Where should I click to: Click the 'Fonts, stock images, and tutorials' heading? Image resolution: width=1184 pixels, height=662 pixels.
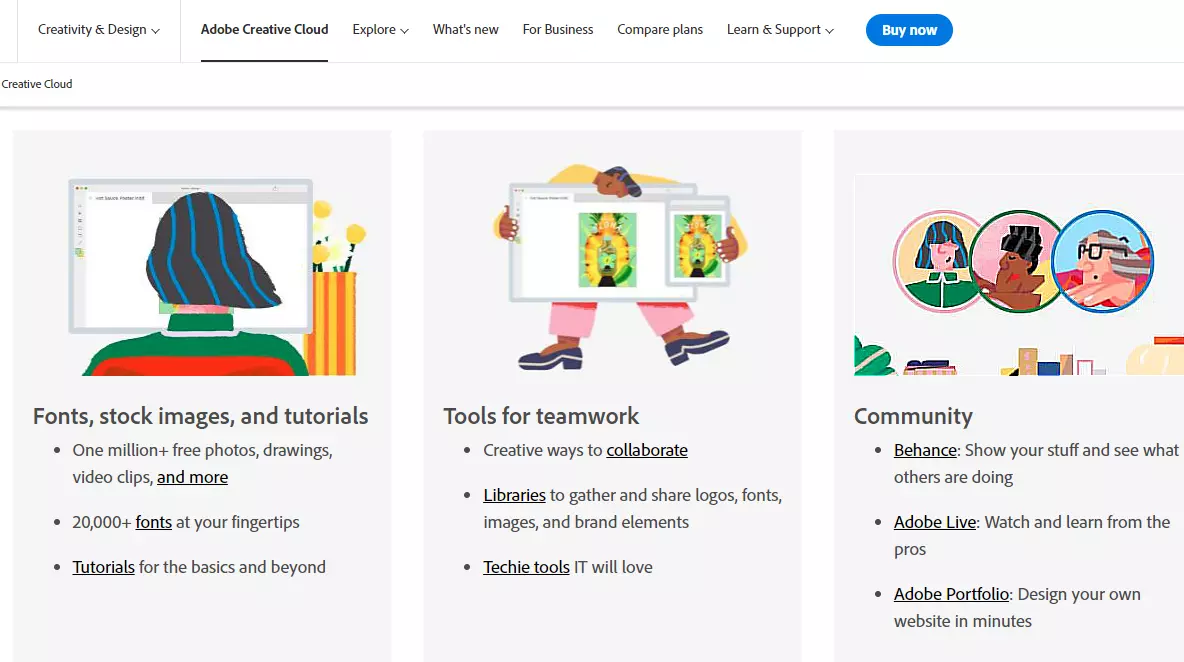200,416
